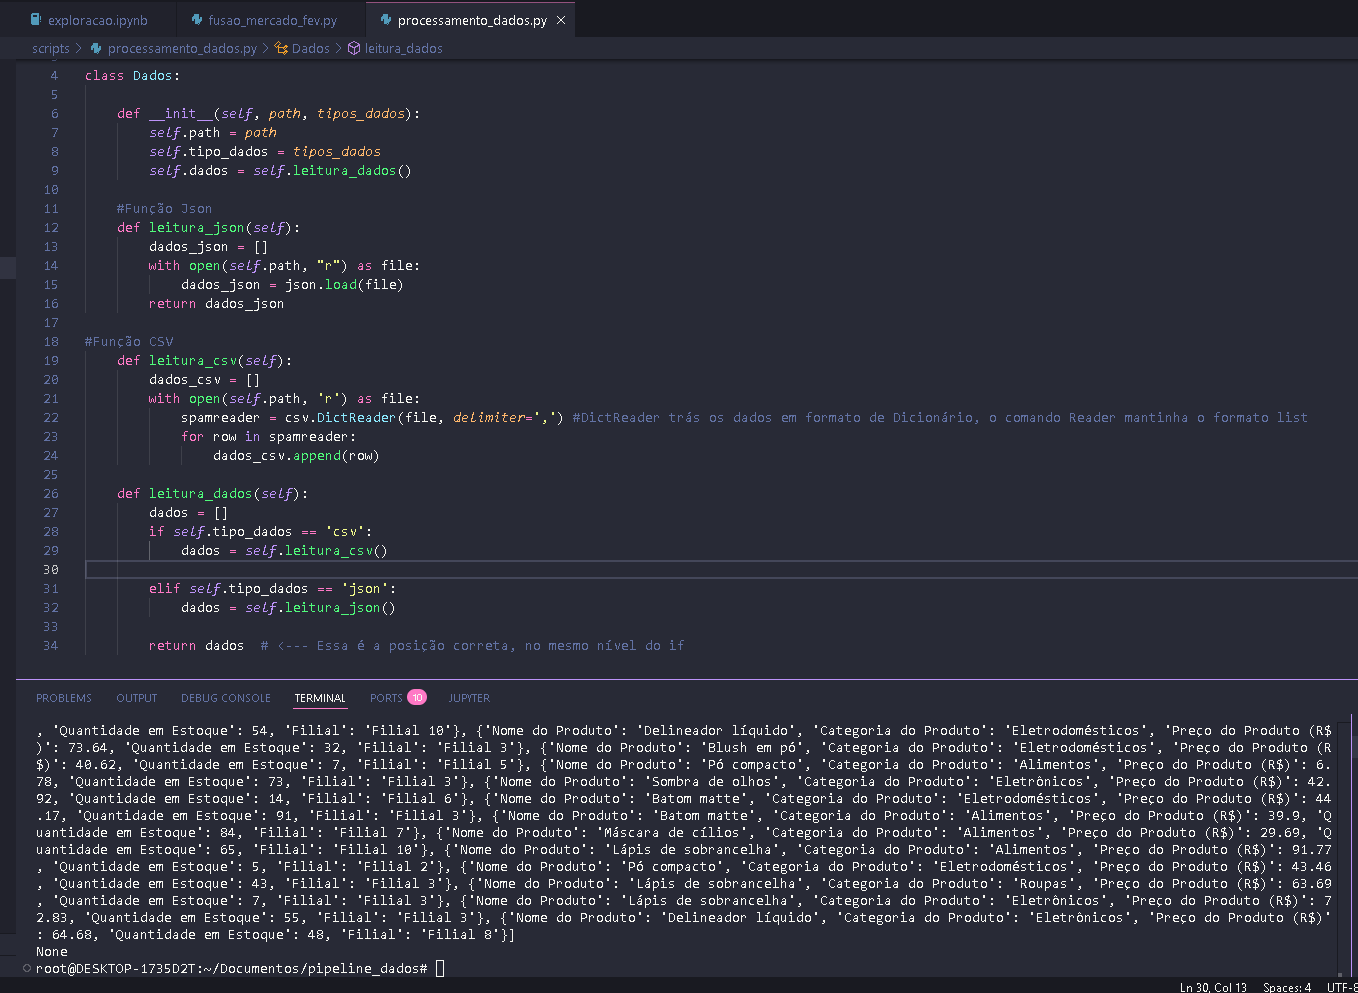Open the Dados class breadcrumb
This screenshot has height=993, width=1358.
tap(310, 48)
